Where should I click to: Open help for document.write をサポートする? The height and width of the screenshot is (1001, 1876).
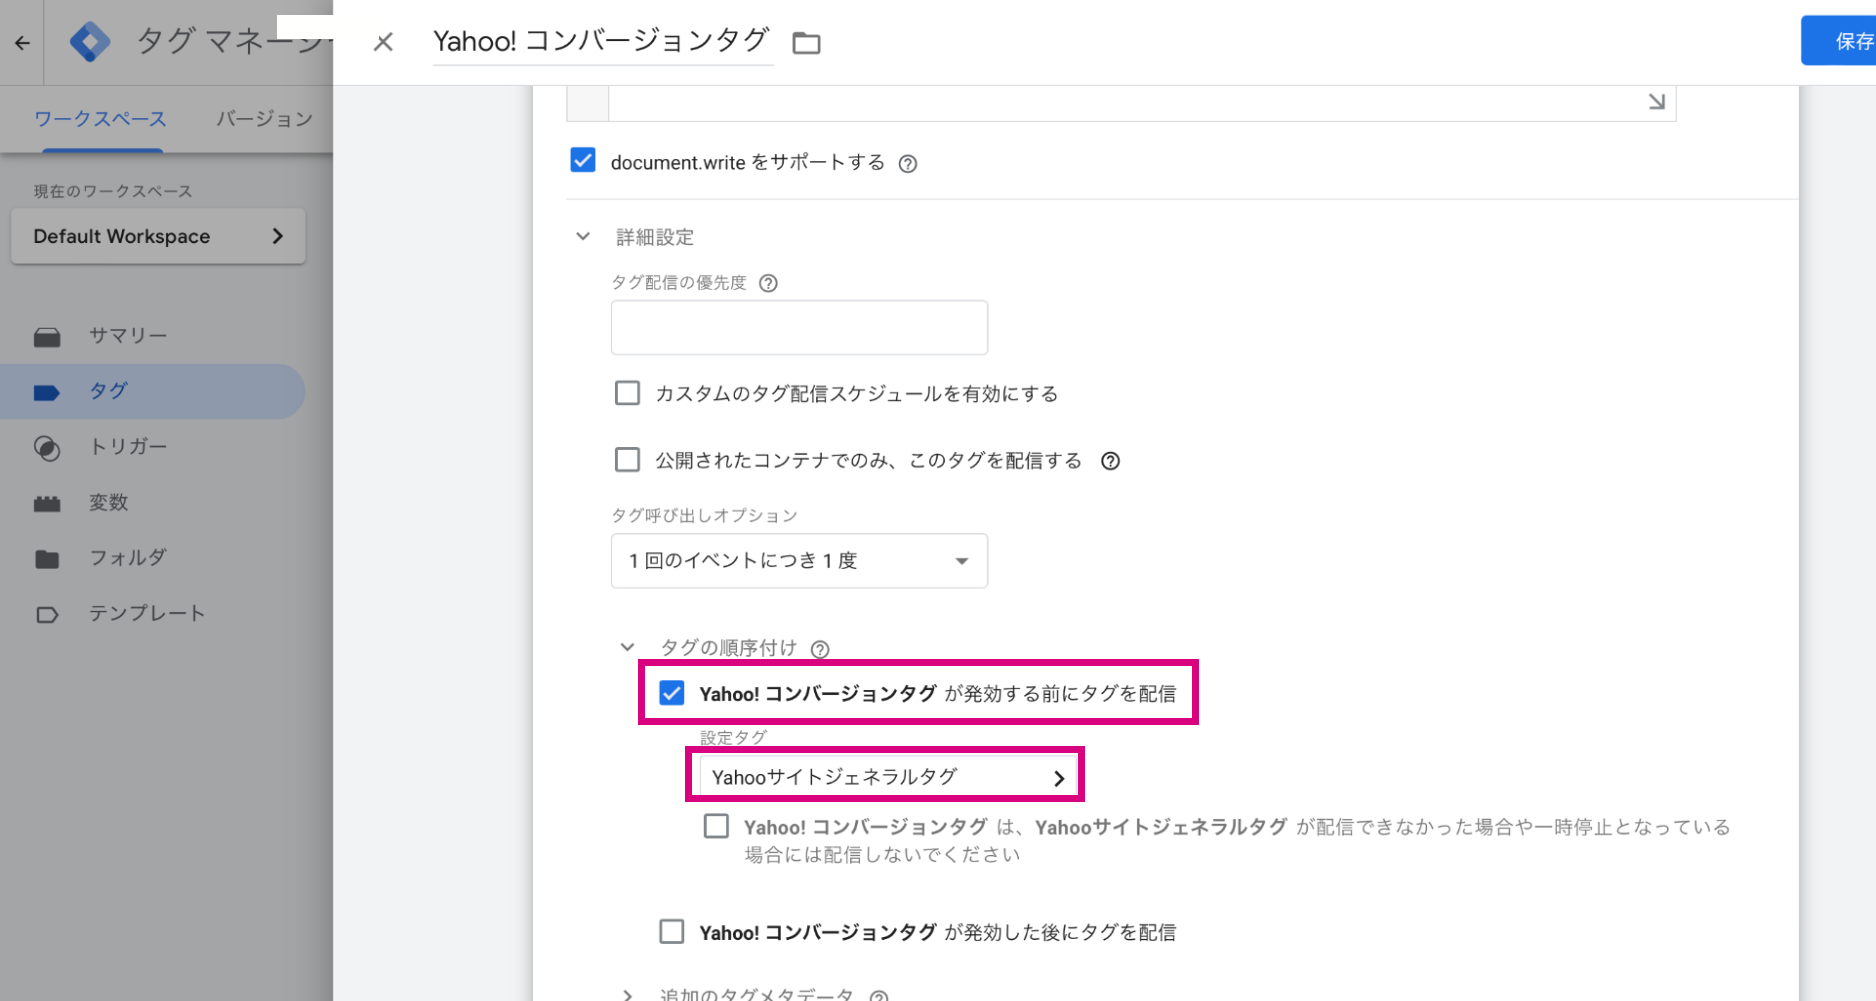click(907, 164)
